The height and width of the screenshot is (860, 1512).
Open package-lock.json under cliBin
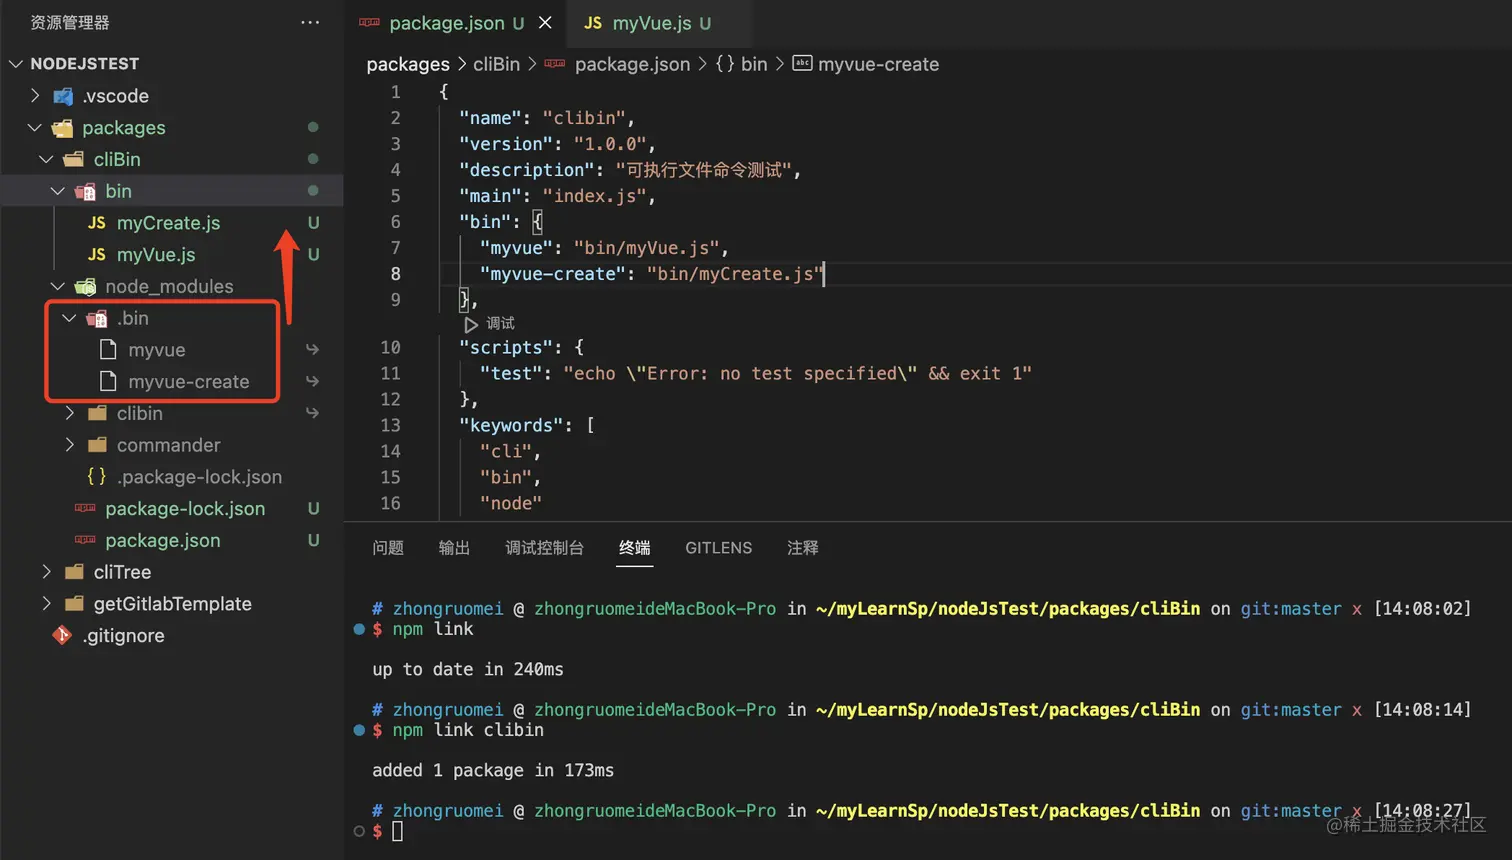click(185, 509)
